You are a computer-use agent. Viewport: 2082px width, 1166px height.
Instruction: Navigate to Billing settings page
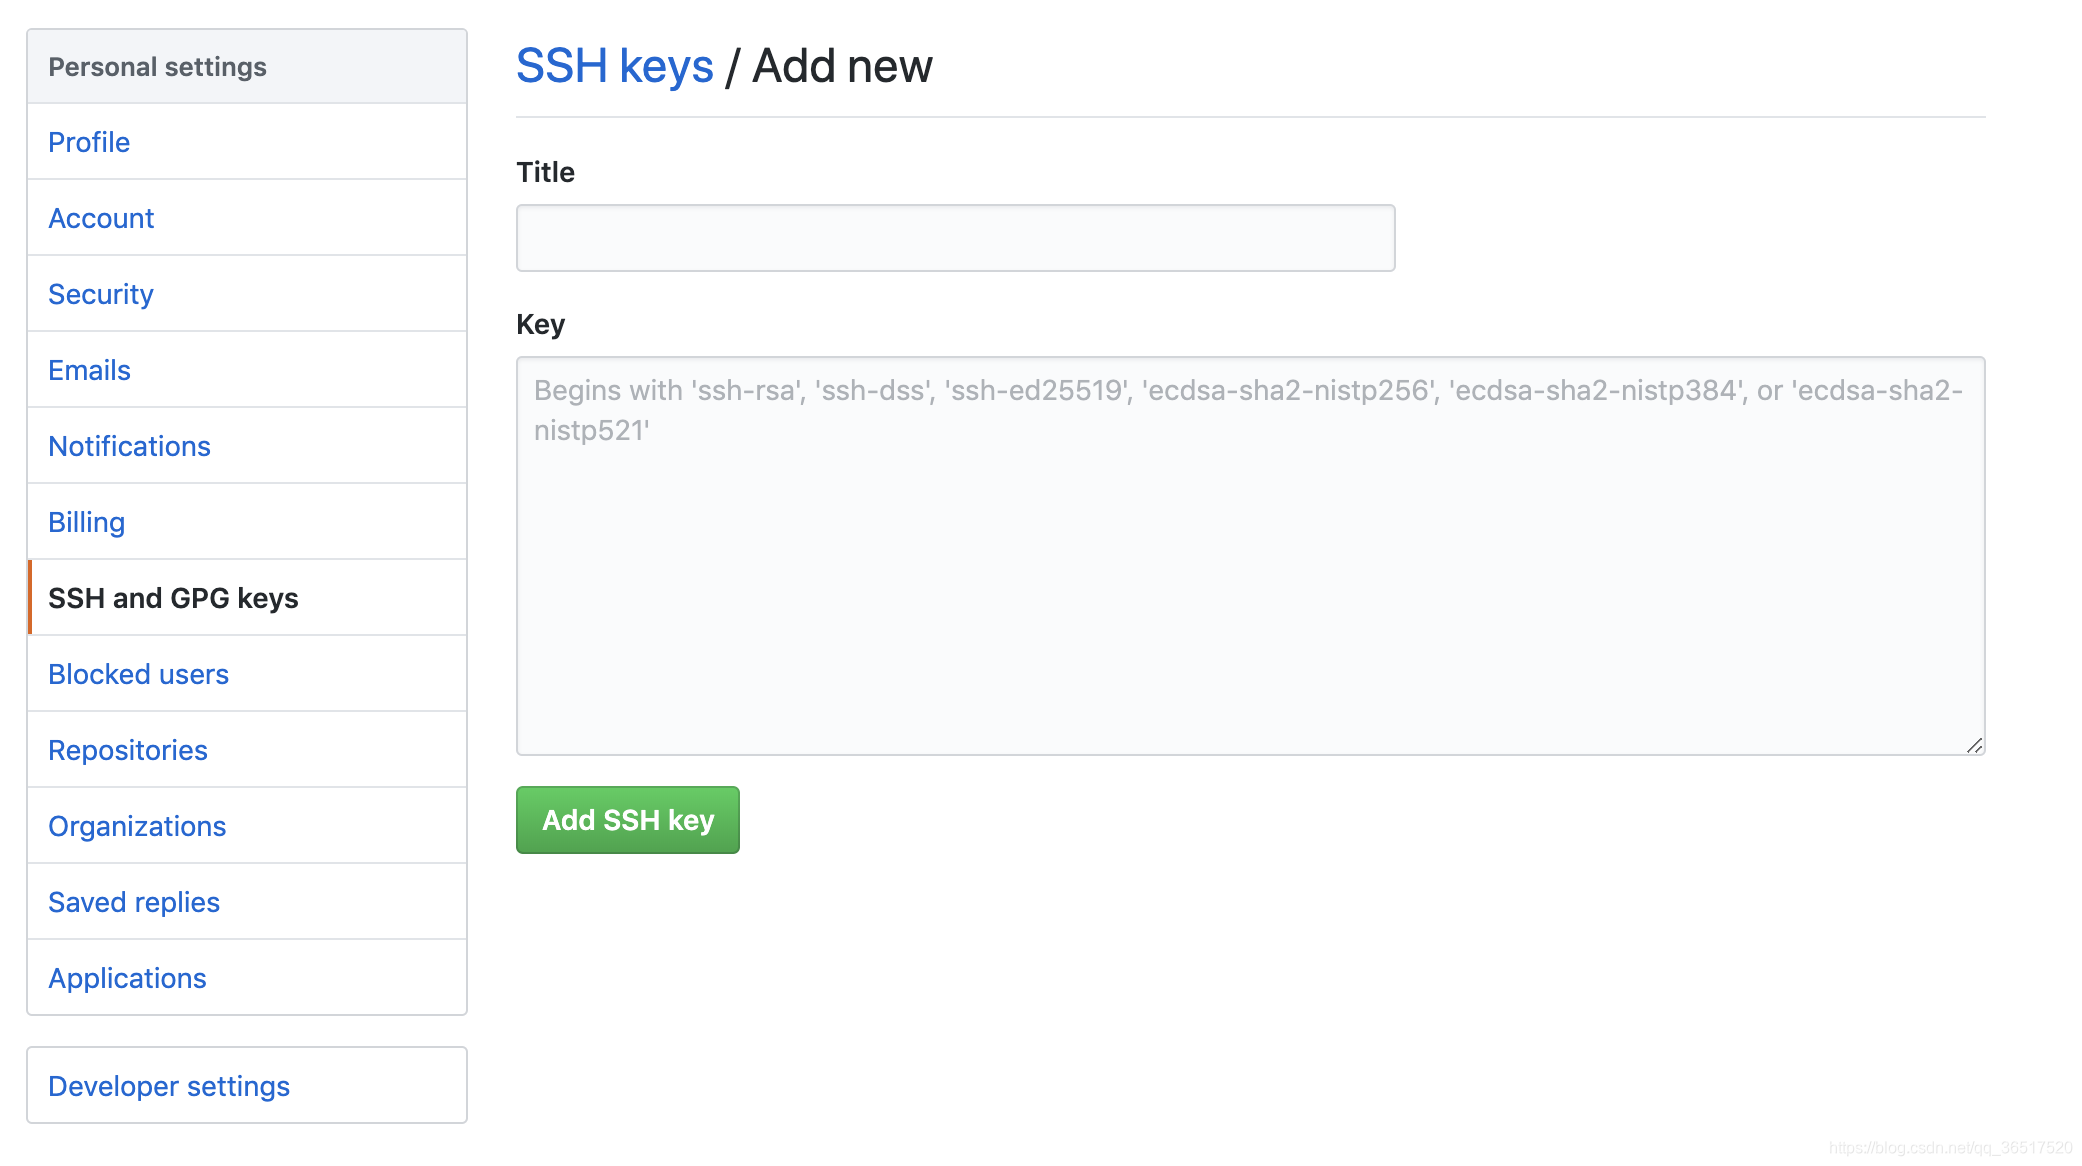[x=86, y=522]
